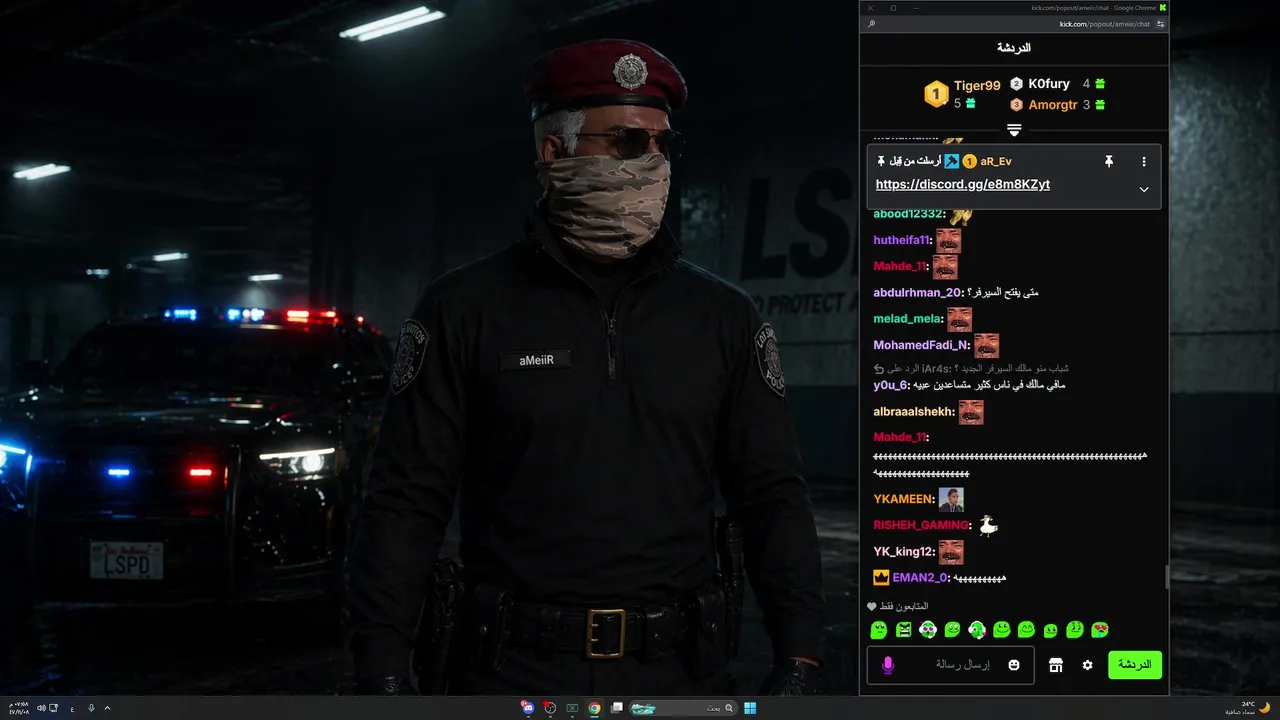
Task: Click the green الدردشة send button
Action: pos(1135,665)
